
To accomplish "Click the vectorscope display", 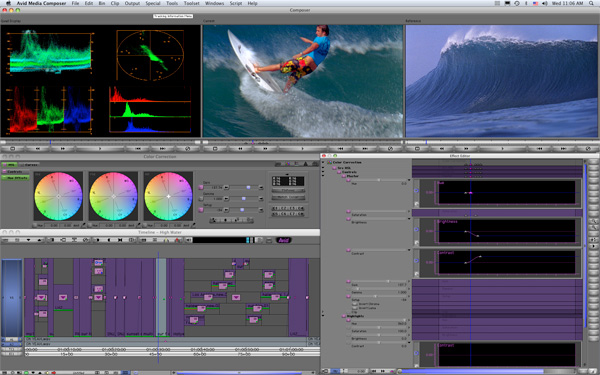I will (150, 55).
